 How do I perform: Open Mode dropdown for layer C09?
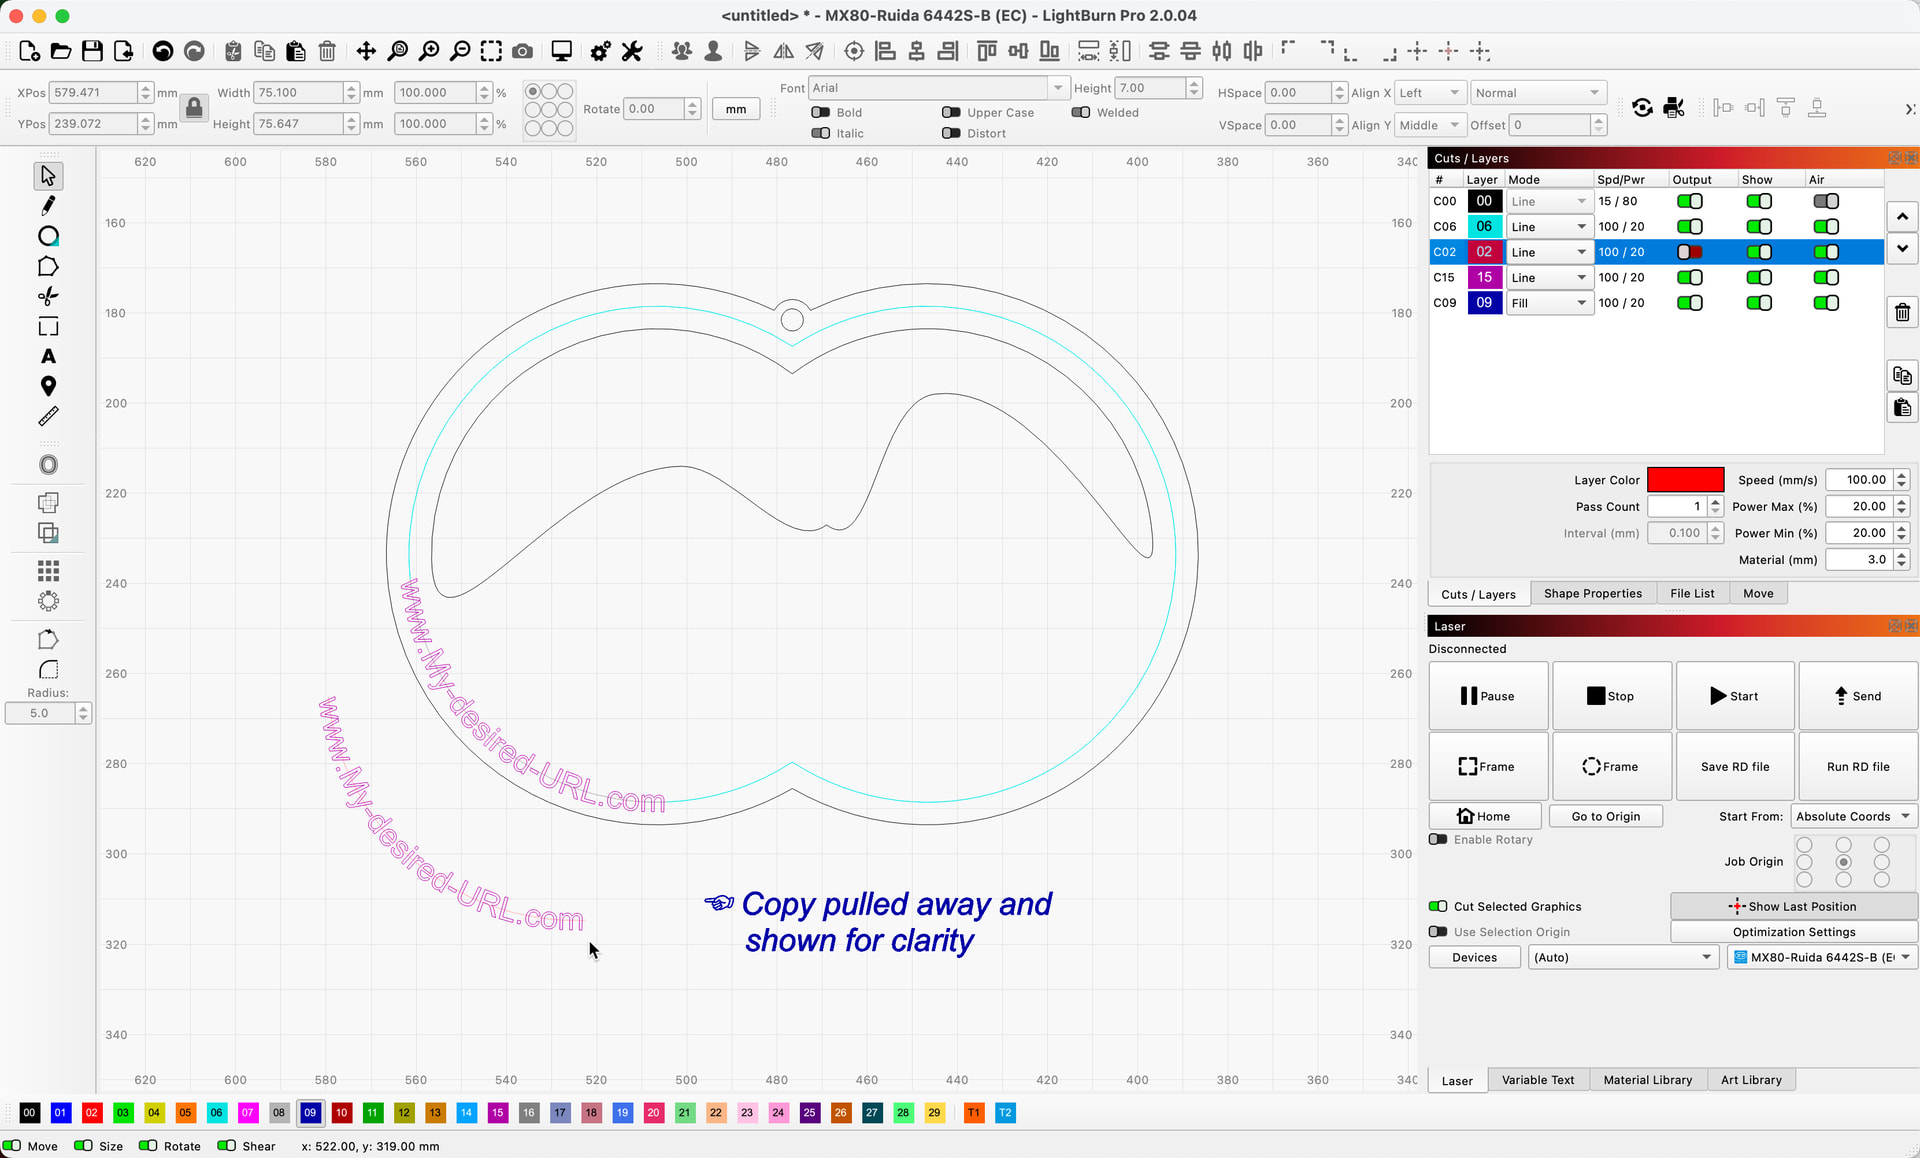pos(1548,303)
